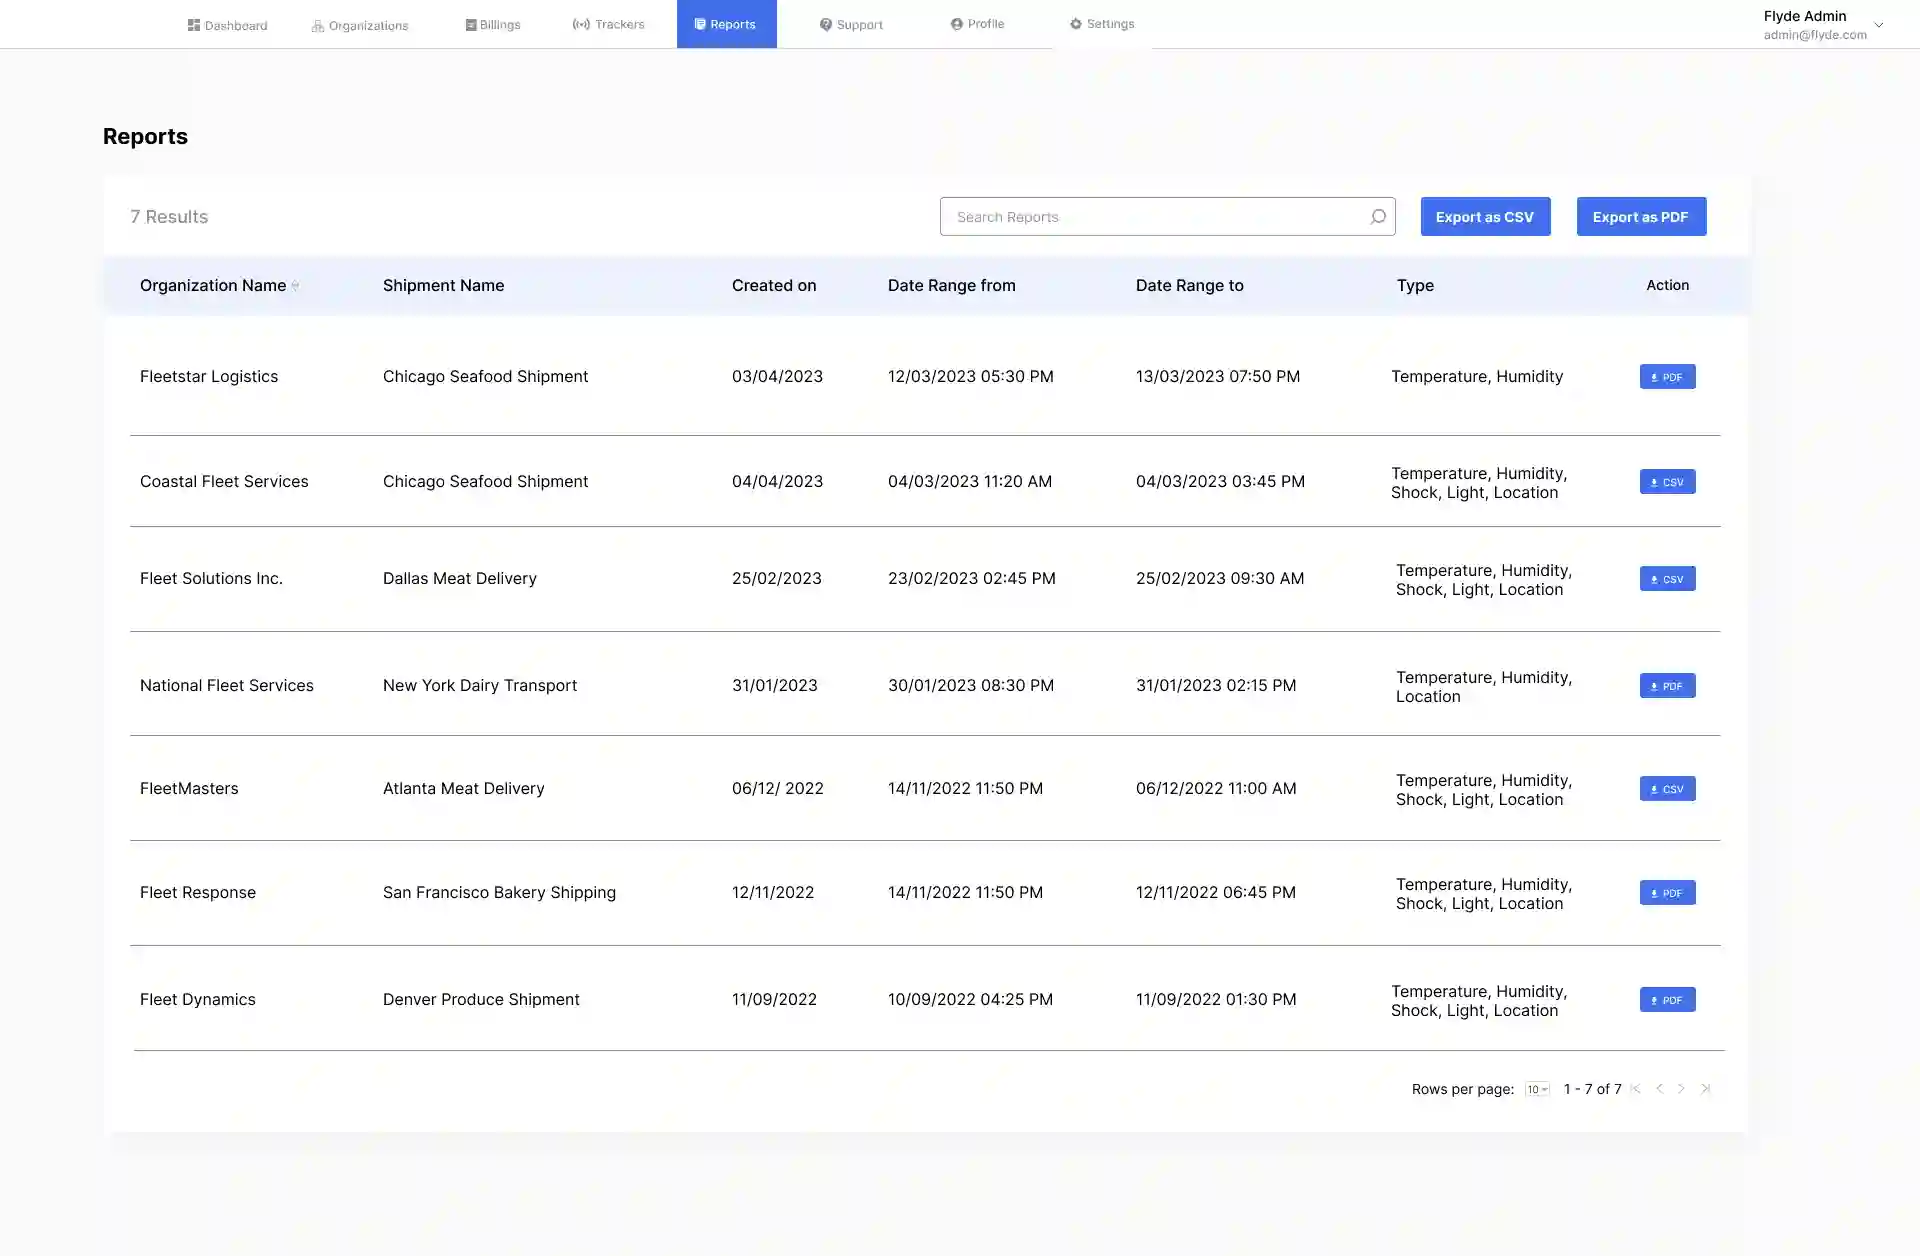Download PDF for Fleetstar Logistics report

click(1667, 377)
